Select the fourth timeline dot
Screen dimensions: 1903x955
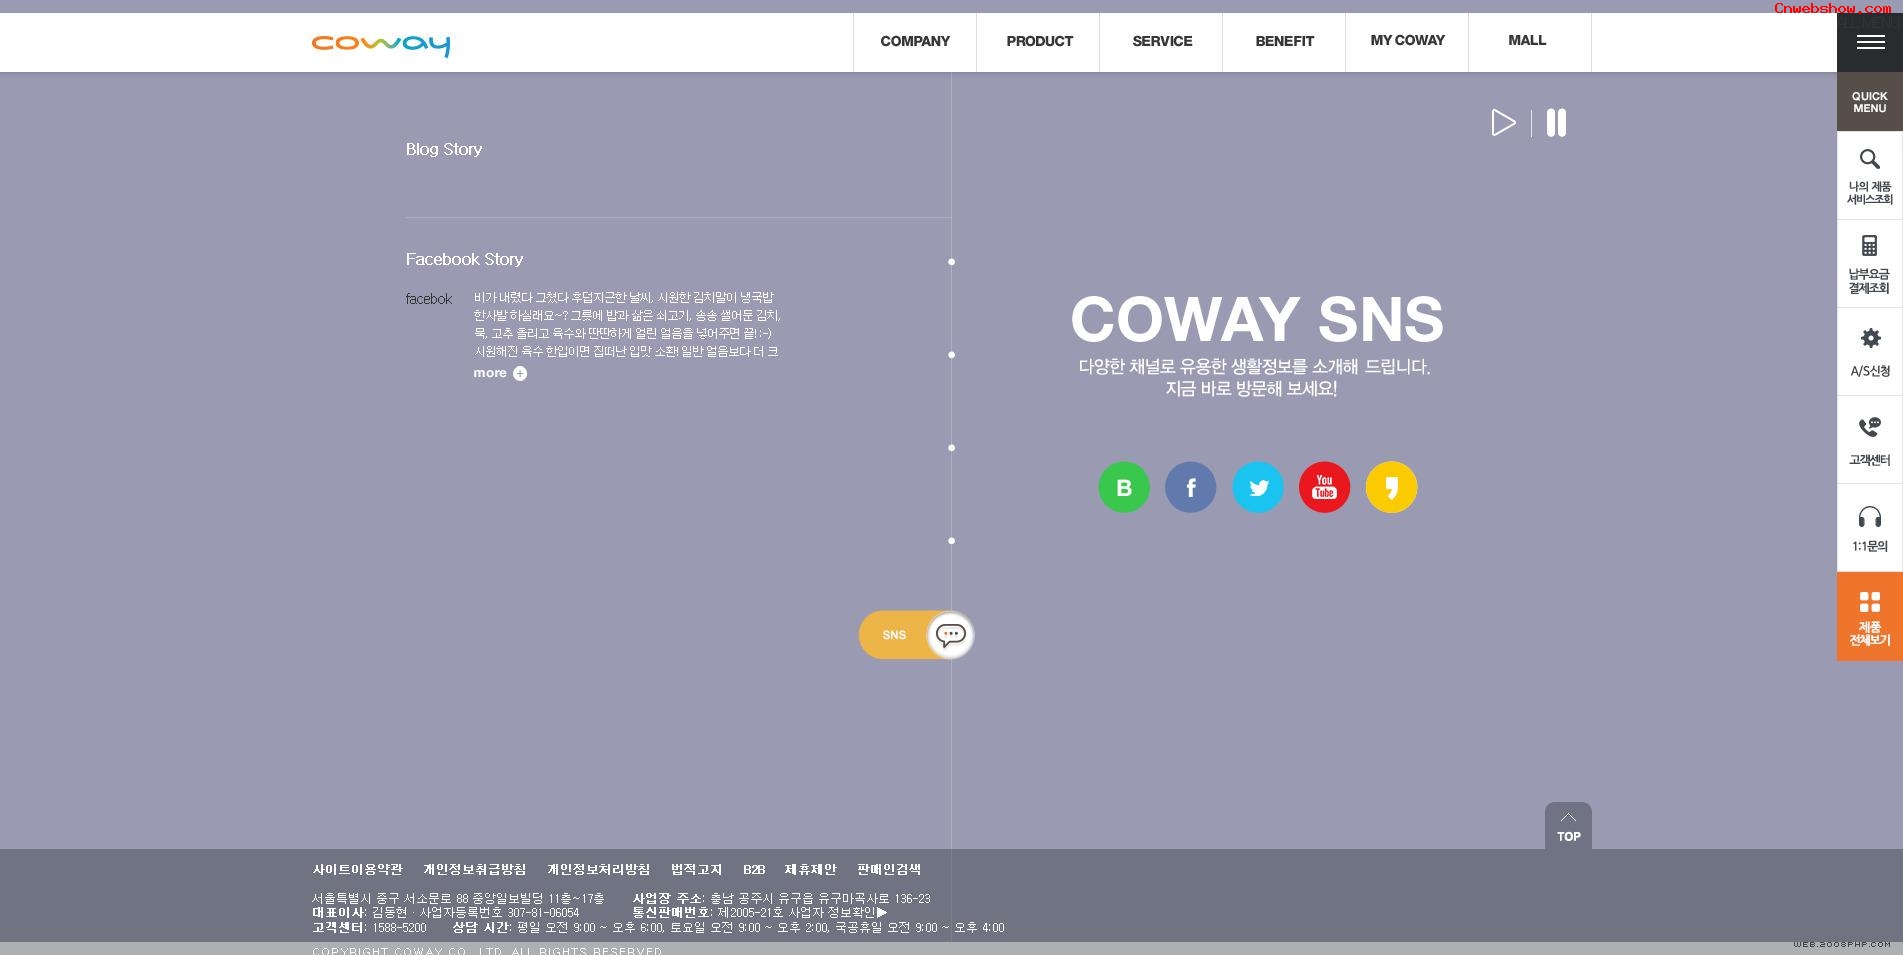click(x=951, y=541)
